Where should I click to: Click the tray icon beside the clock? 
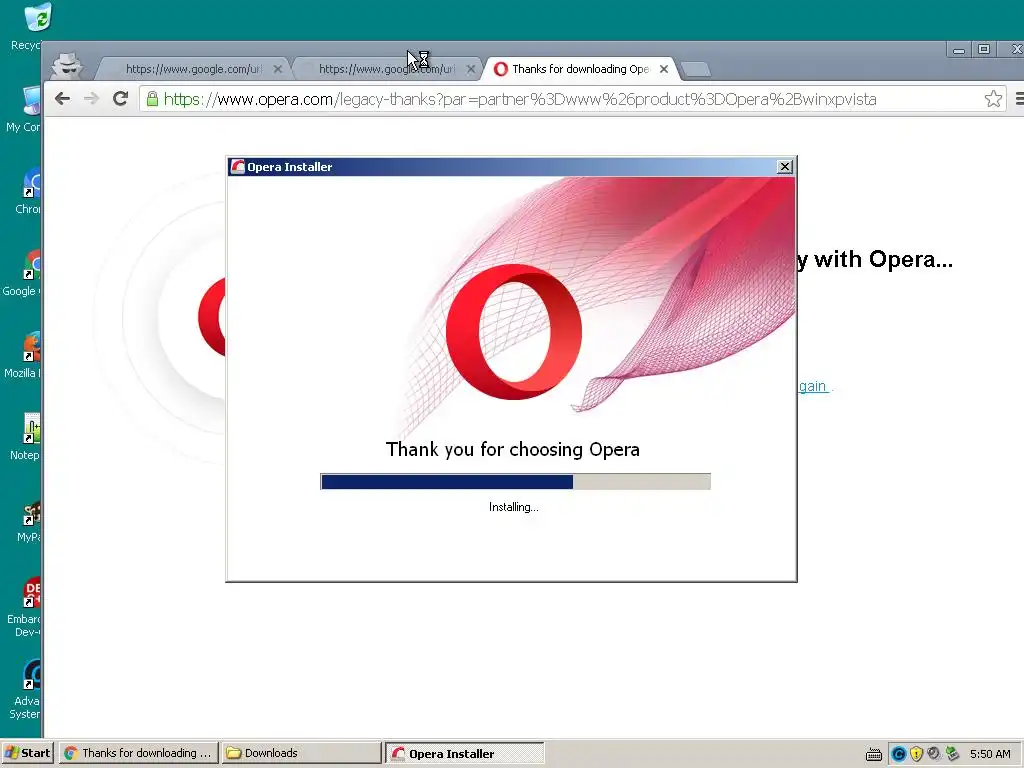point(952,754)
